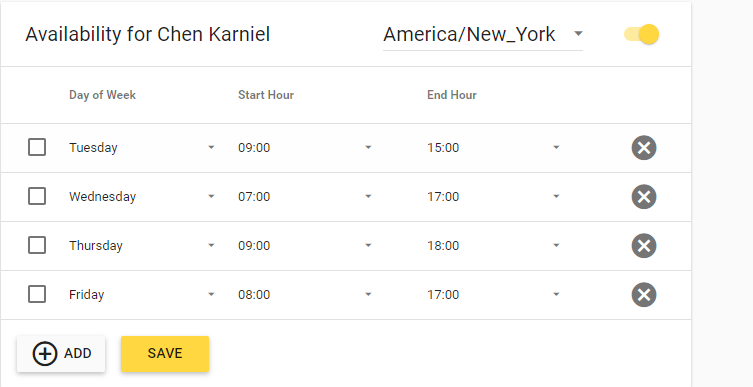This screenshot has width=753, height=387.
Task: Click the End Hour column header
Action: point(451,95)
